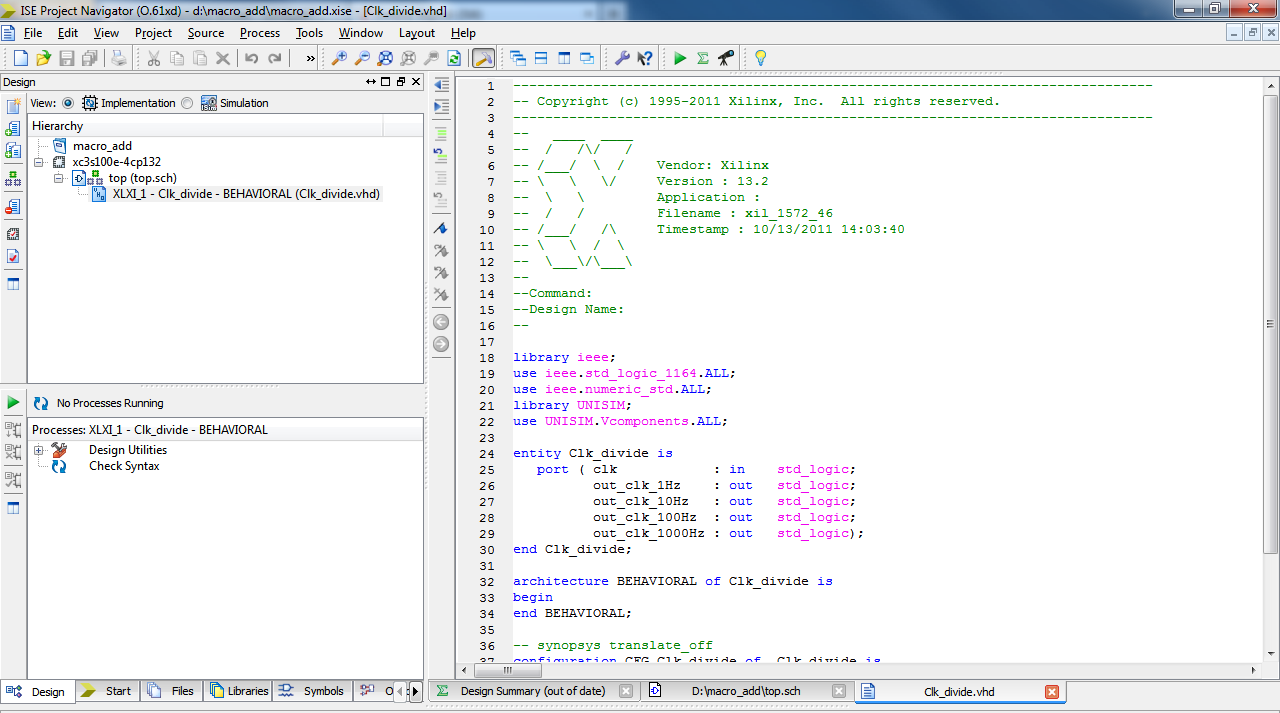
Task: Click the Print toolbar icon
Action: point(119,58)
